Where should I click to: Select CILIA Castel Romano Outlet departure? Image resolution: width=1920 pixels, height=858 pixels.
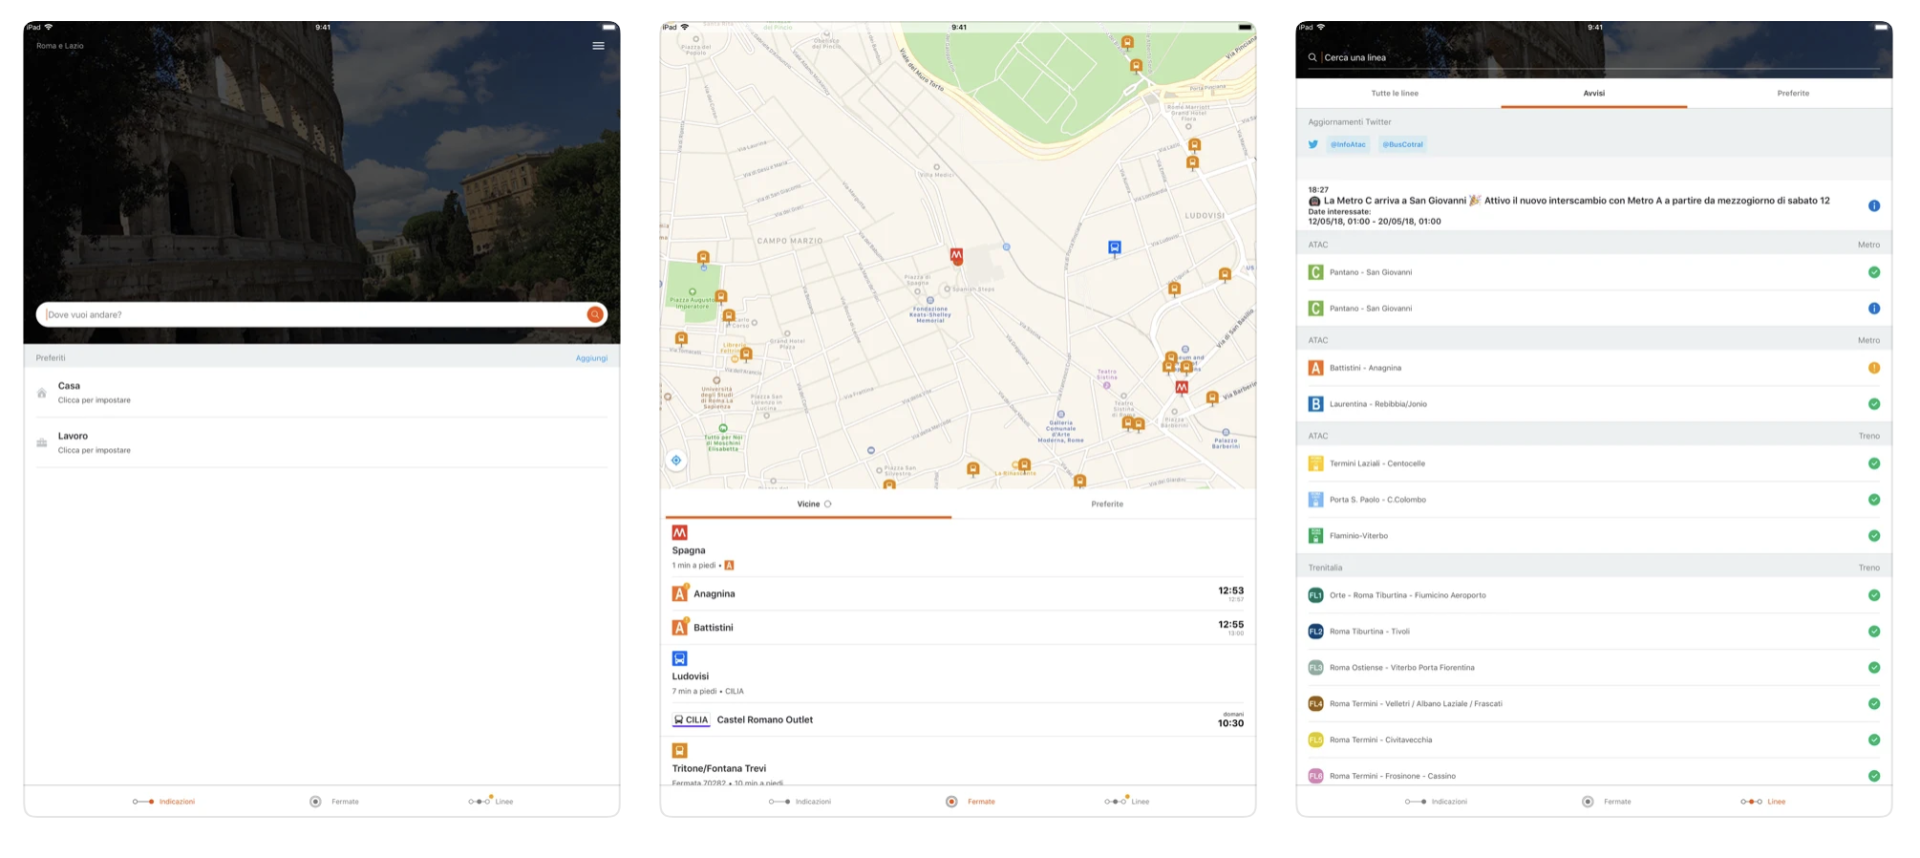pos(958,720)
